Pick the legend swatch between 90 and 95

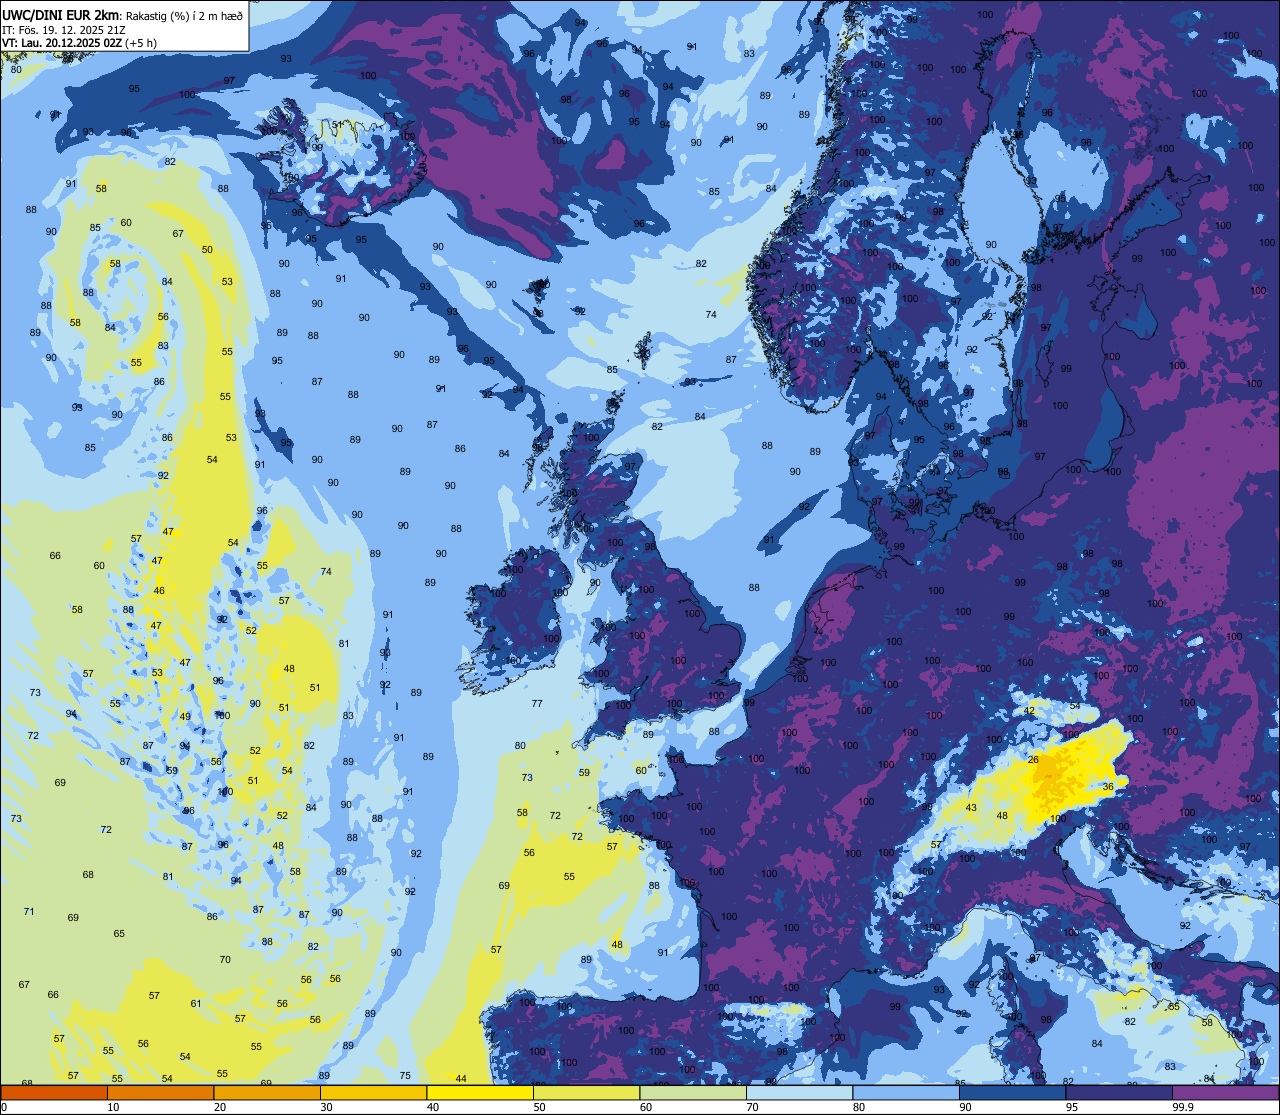coord(1012,1092)
